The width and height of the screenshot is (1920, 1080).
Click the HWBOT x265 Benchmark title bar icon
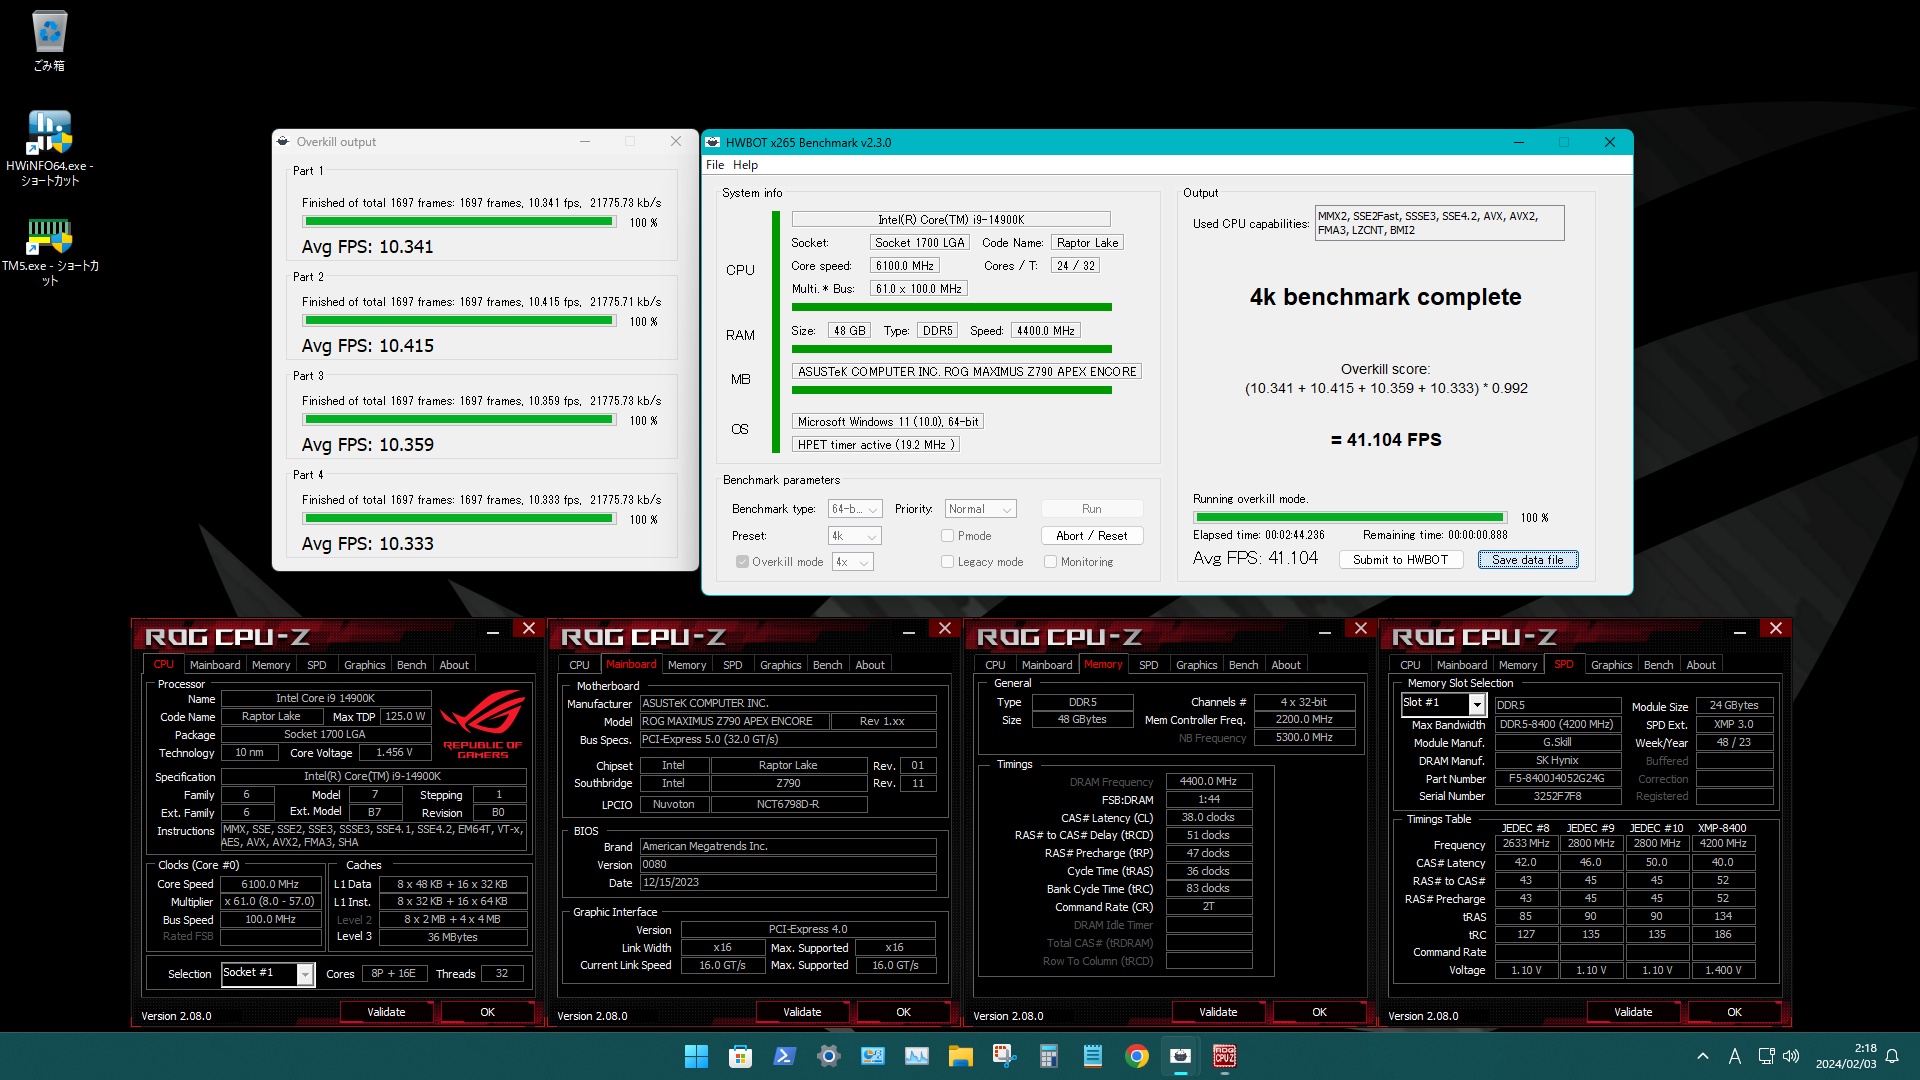click(x=712, y=142)
